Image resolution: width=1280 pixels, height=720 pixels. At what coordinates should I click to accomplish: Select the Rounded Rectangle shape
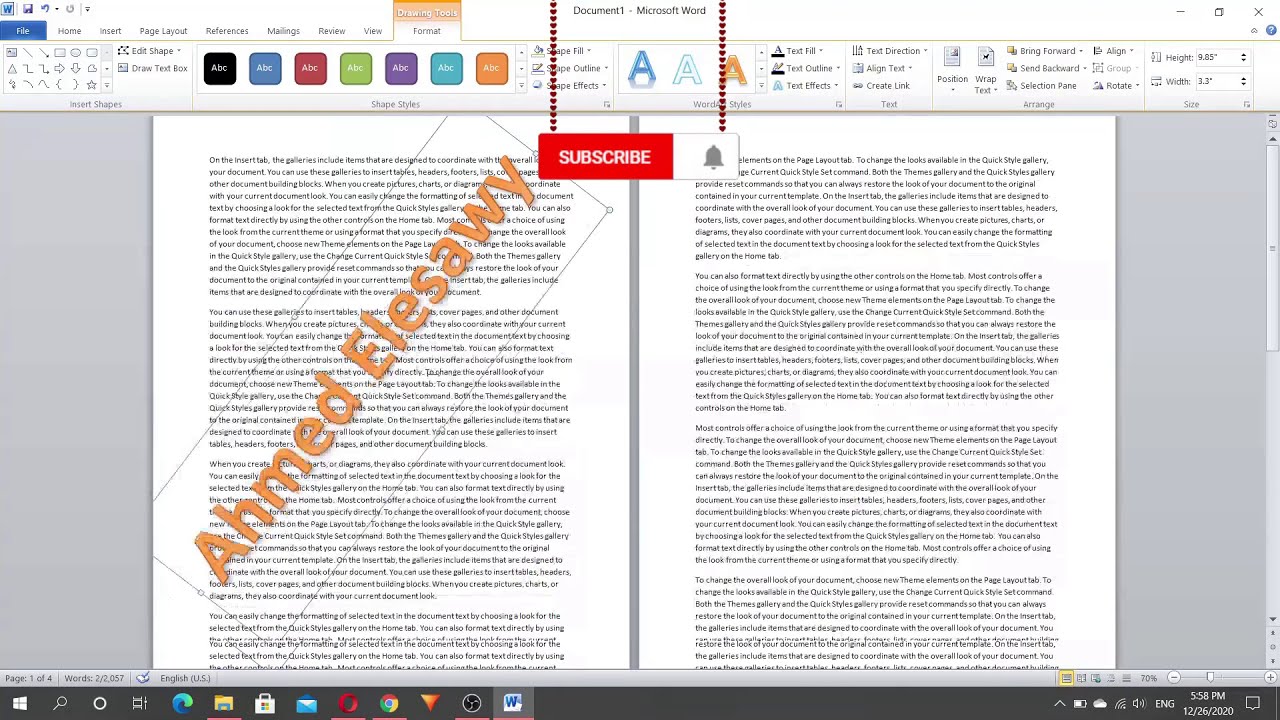tap(92, 52)
